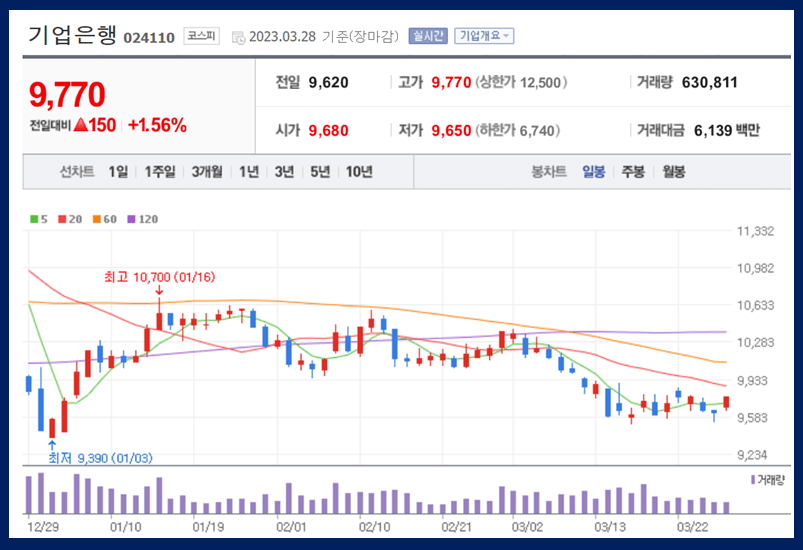Click the 01/19 date label on the x-axis
This screenshot has height=550, width=803.
pos(208,527)
